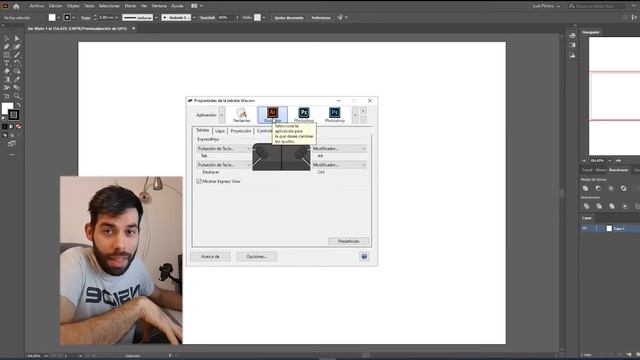Open Pulsación de Tecla dropdown above Tab

224,149
